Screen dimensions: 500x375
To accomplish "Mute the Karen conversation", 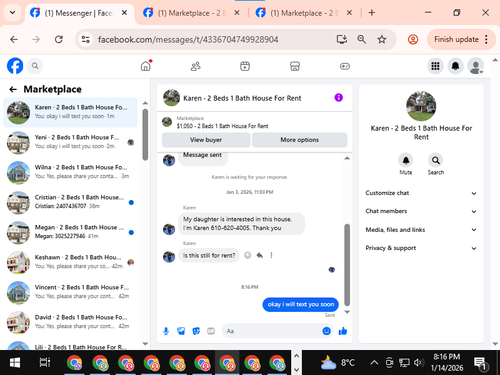I will (x=406, y=160).
